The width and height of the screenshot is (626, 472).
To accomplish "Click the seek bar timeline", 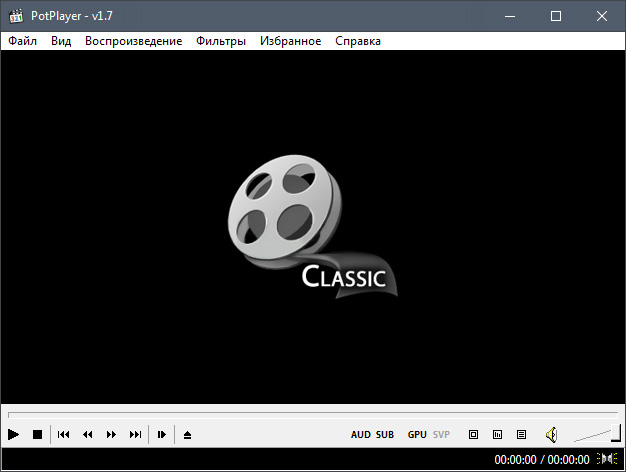I will coord(313,415).
